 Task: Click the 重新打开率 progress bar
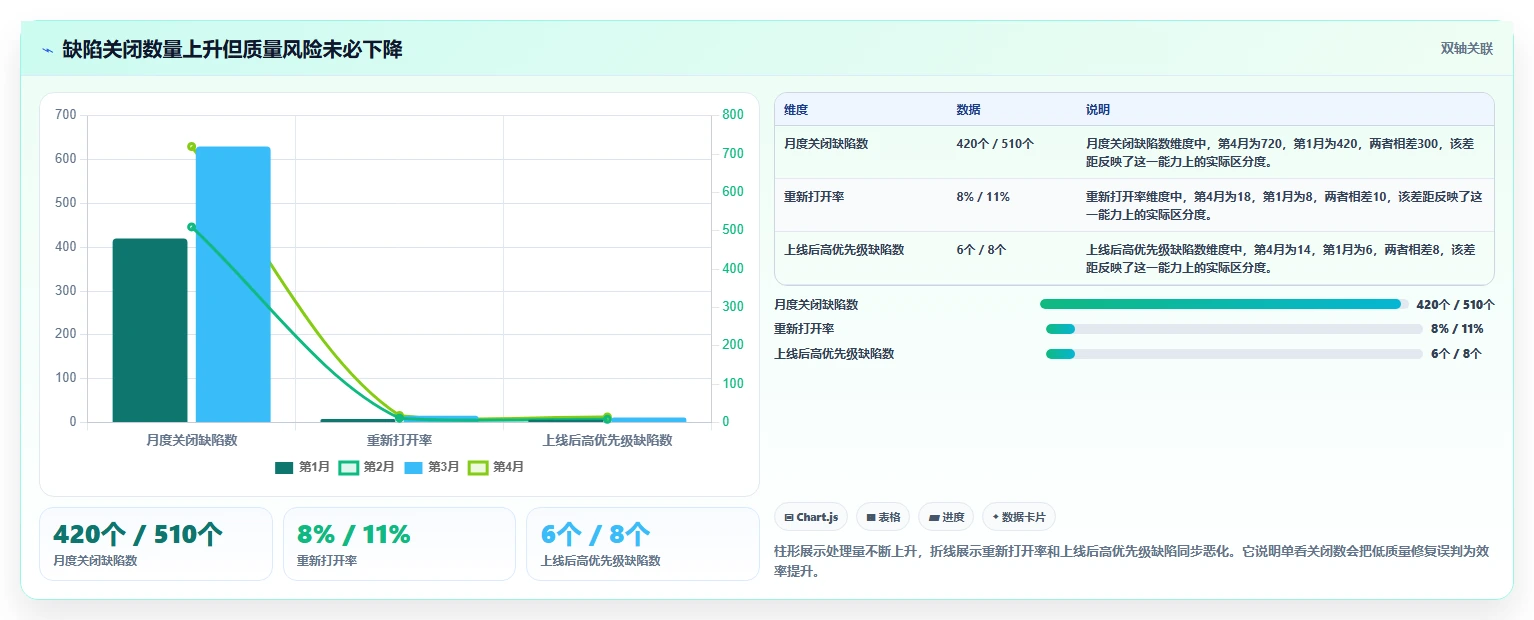tap(1234, 329)
